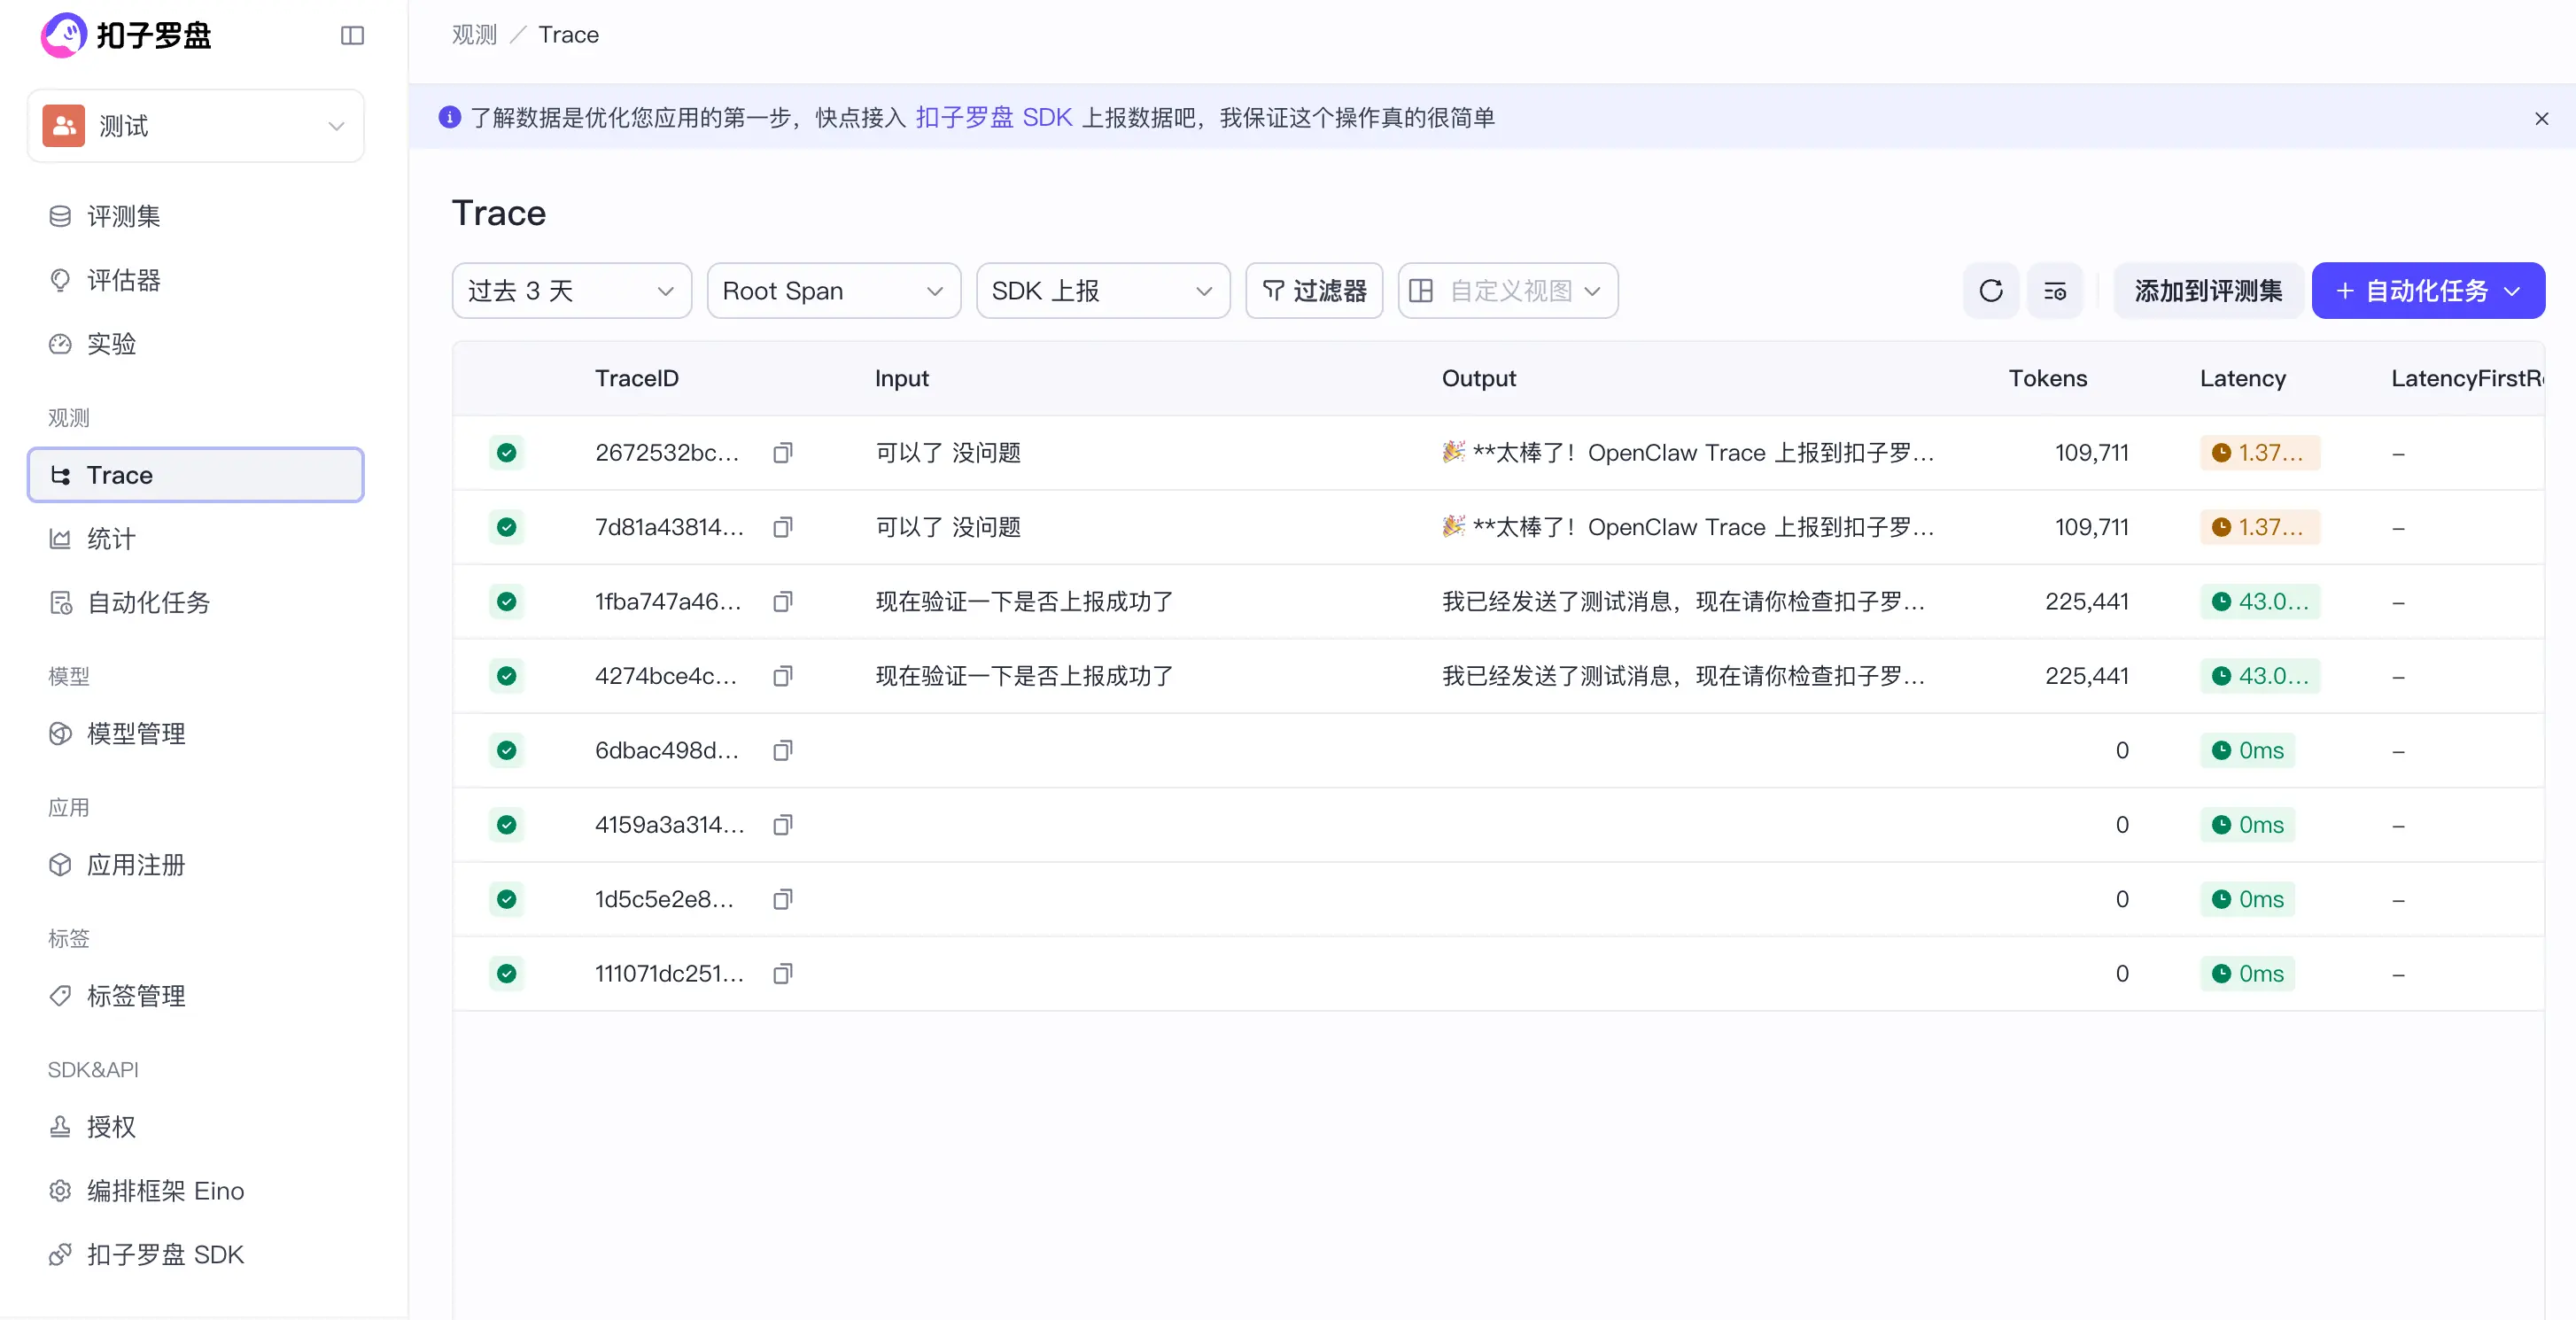Click TraceID text 1fba747a46…
This screenshot has width=2576, height=1320.
[668, 602]
